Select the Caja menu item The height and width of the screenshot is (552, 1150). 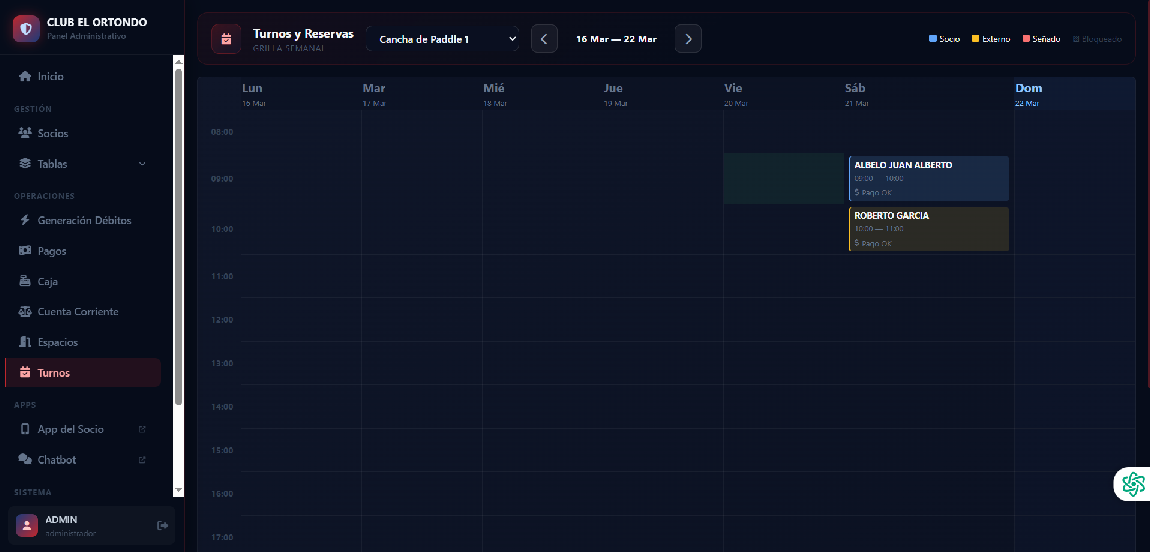coord(47,281)
